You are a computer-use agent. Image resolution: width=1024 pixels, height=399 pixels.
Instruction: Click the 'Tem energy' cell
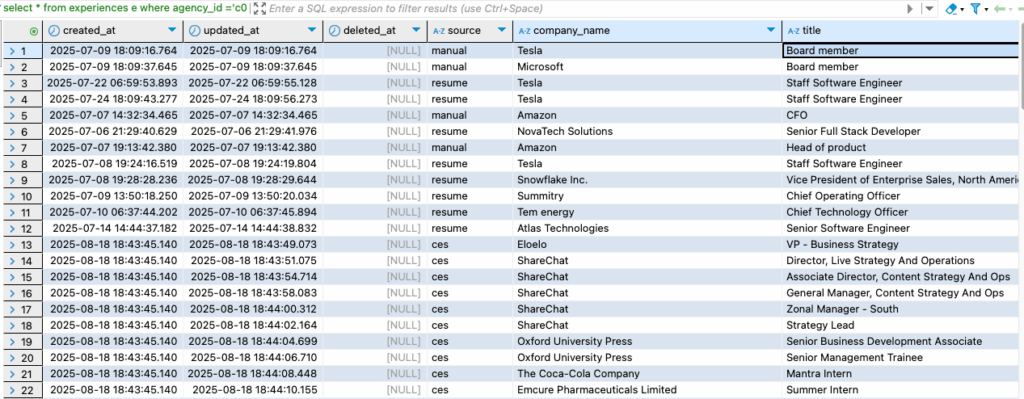[x=647, y=212]
